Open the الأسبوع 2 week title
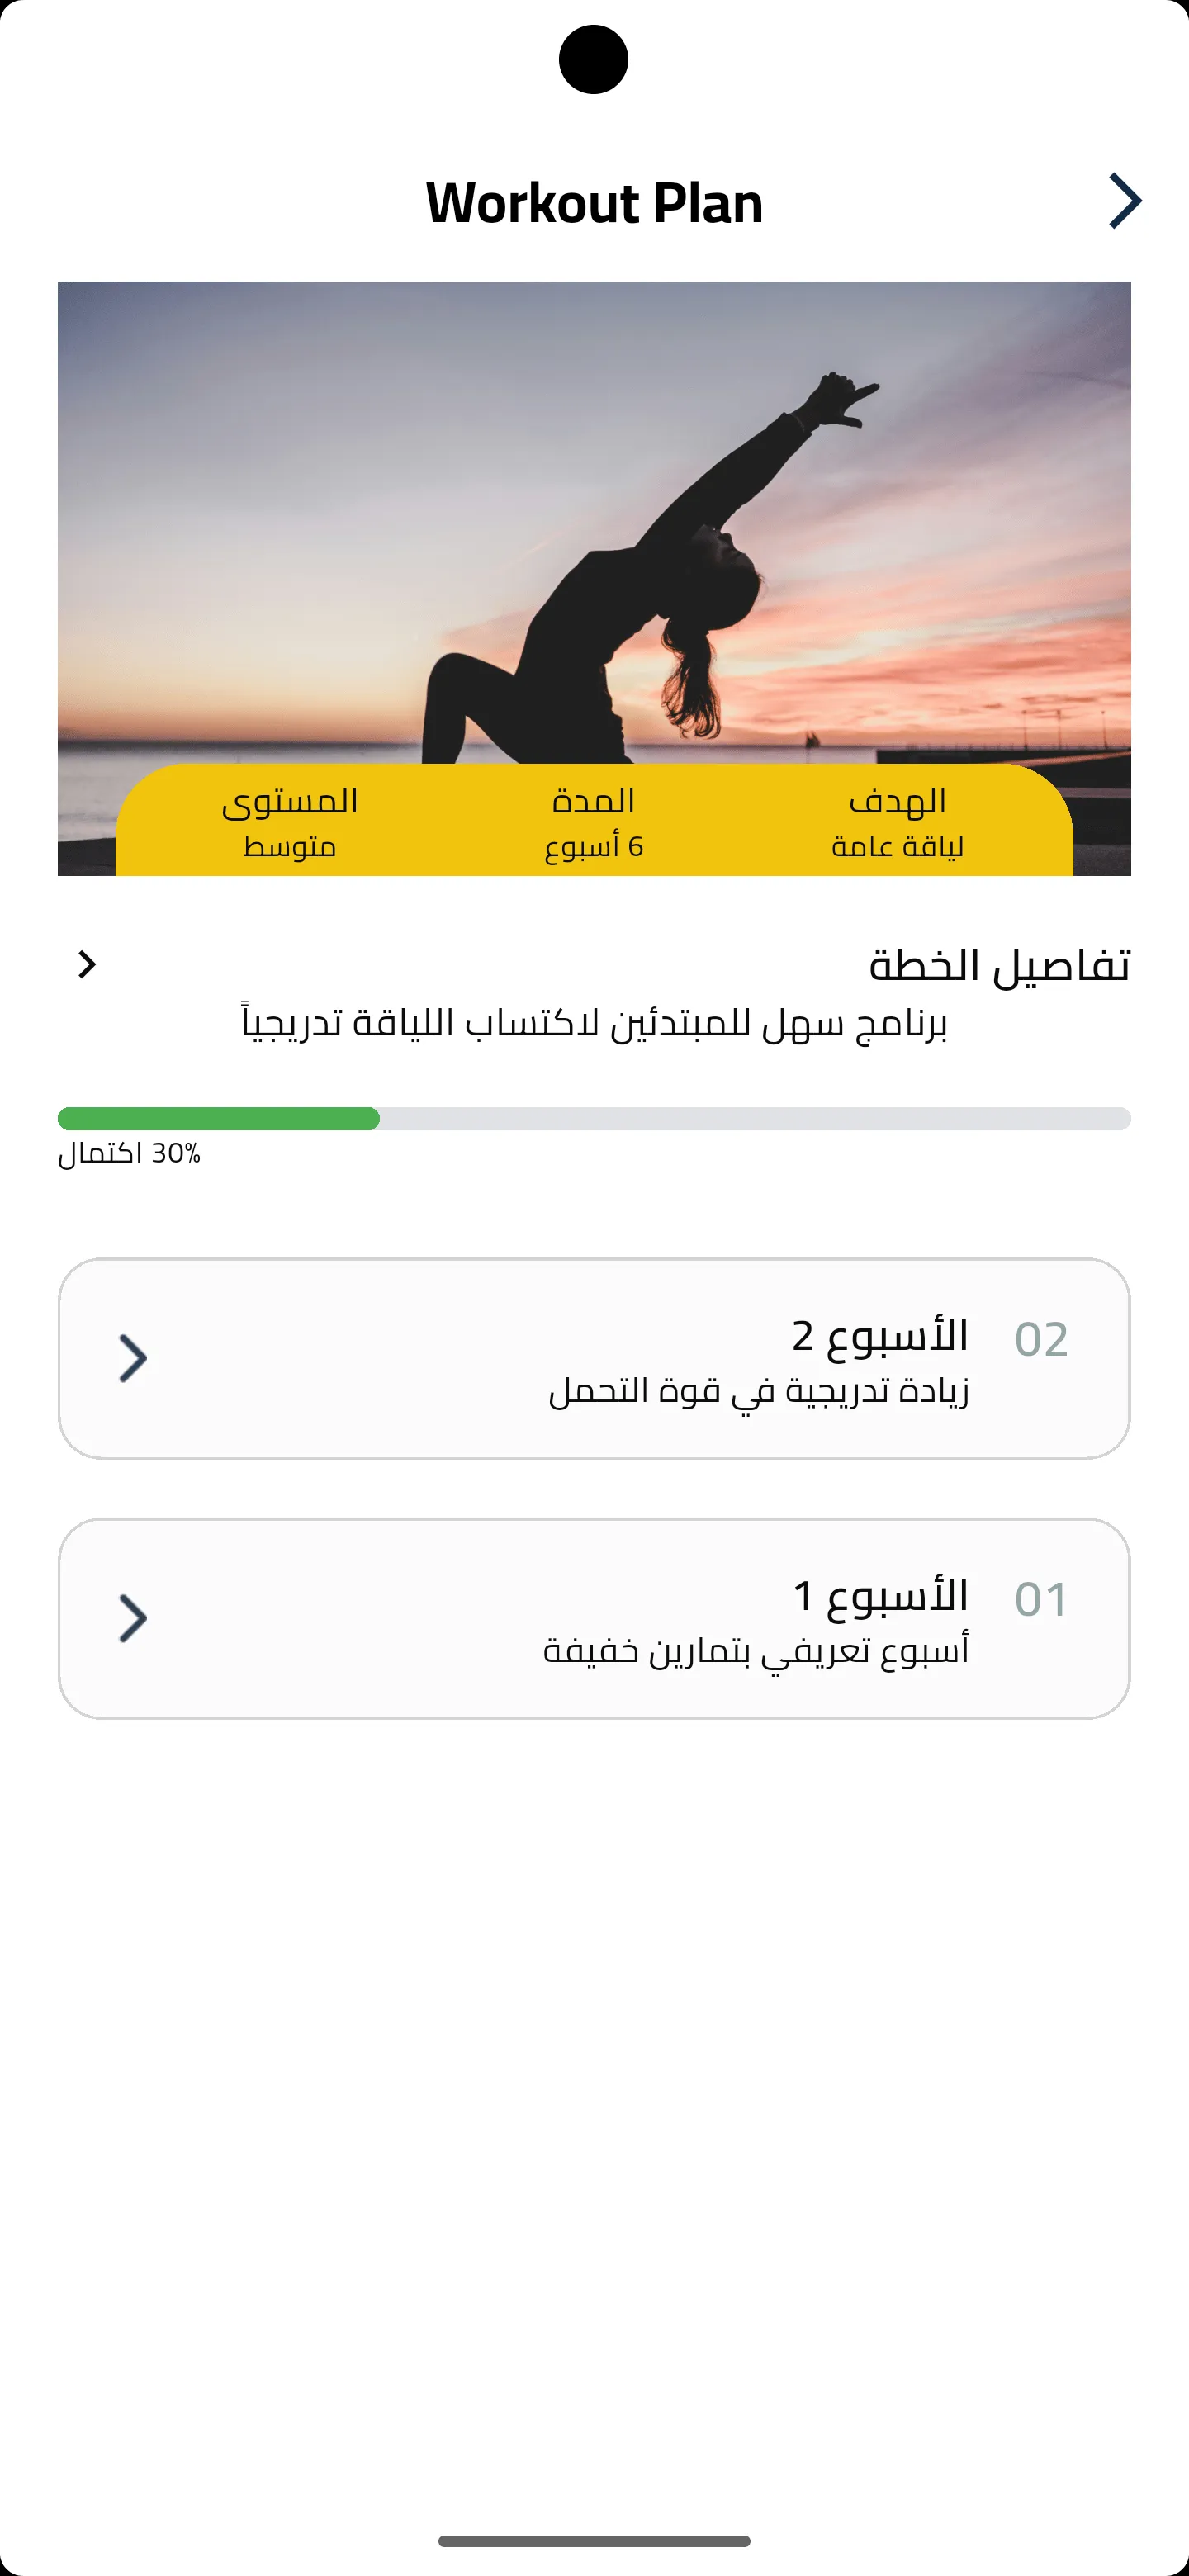1189x2576 pixels. (x=880, y=1336)
